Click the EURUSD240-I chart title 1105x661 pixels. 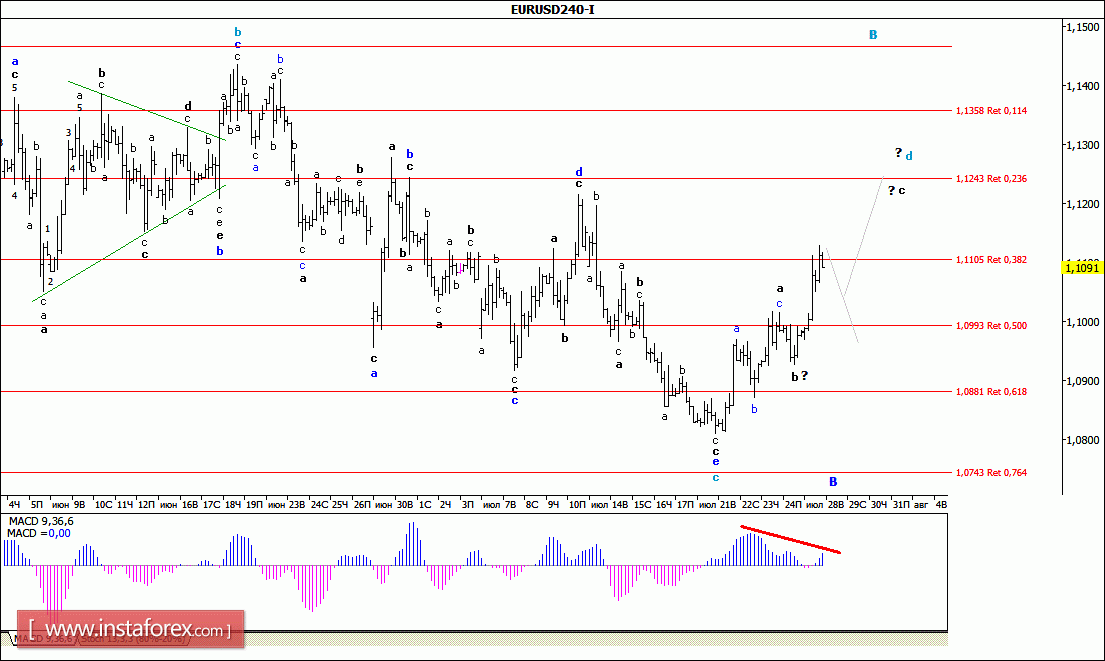click(552, 9)
